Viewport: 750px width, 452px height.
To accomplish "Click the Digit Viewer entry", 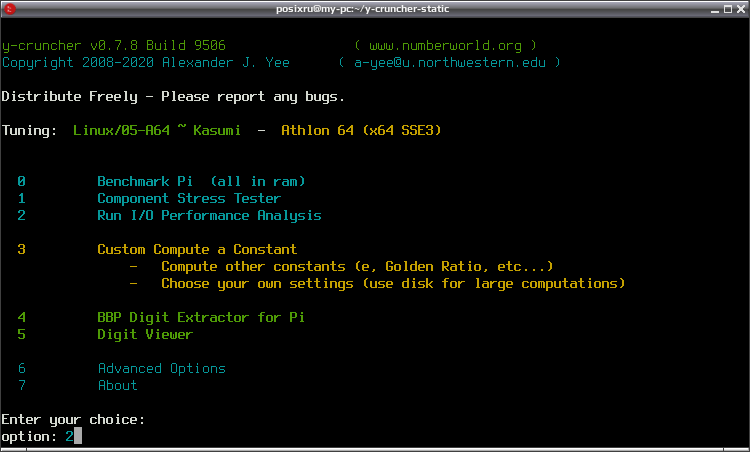I will point(145,334).
